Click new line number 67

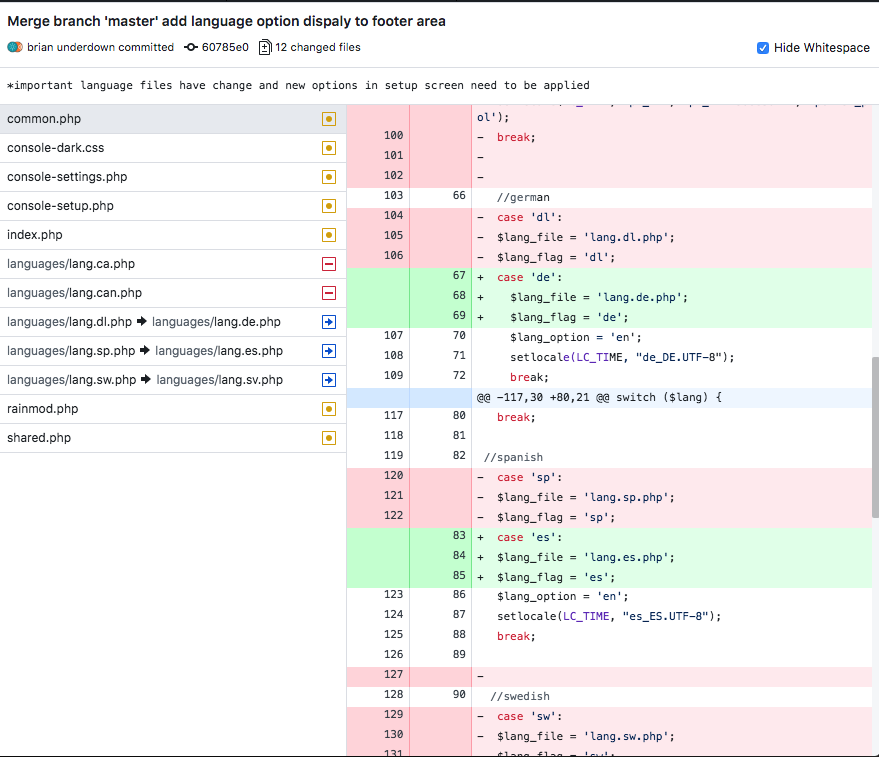pos(459,275)
